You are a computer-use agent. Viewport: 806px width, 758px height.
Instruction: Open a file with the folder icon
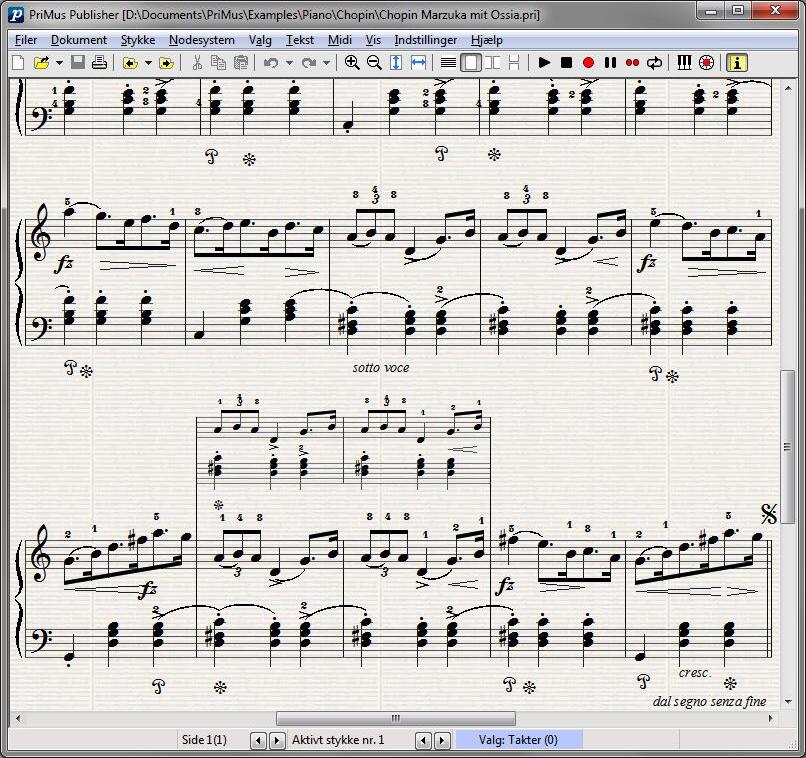click(42, 63)
